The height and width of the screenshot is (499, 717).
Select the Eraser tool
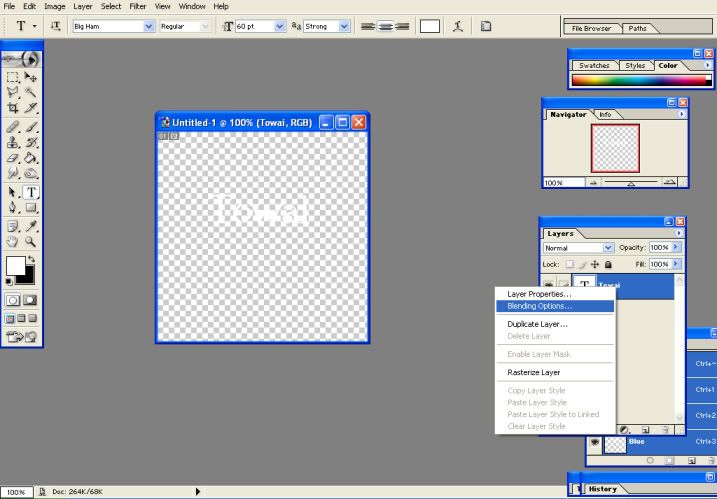coord(13,158)
